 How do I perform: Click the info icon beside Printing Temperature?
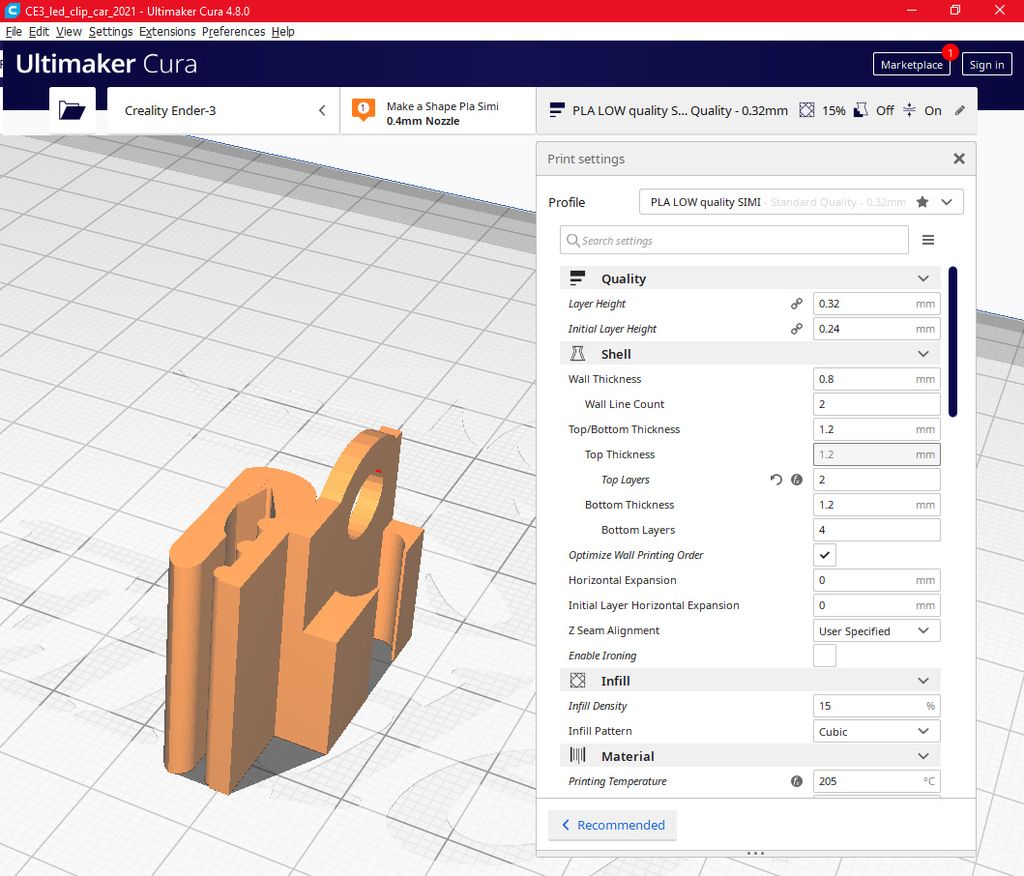796,781
